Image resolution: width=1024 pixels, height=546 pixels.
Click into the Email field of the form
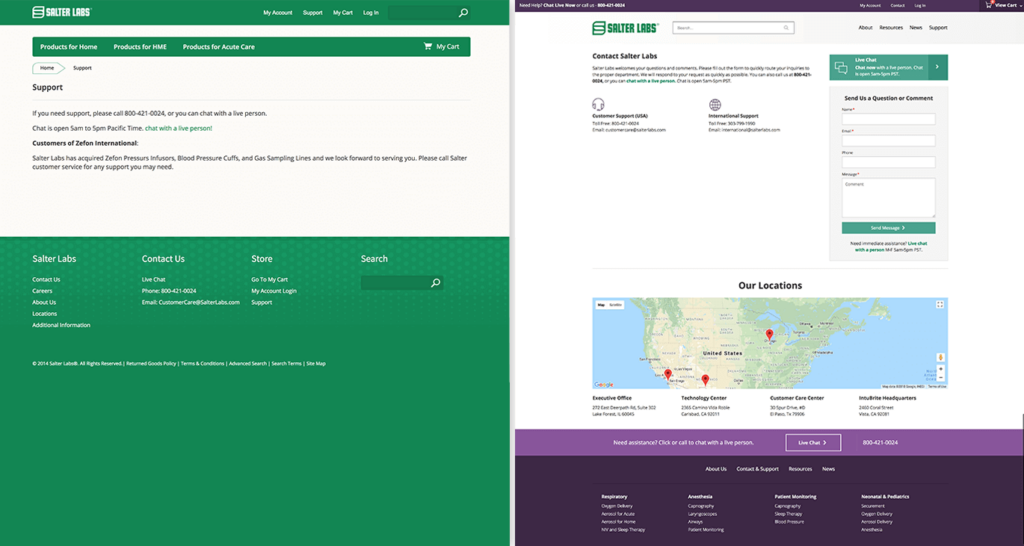click(x=888, y=140)
